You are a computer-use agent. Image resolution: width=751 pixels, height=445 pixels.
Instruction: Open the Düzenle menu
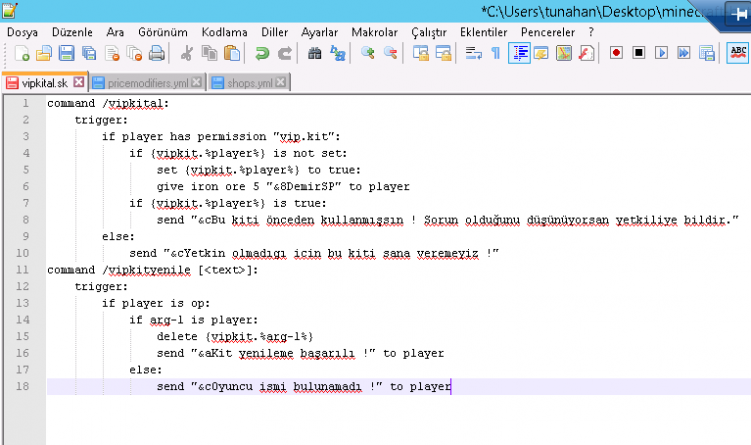point(72,32)
